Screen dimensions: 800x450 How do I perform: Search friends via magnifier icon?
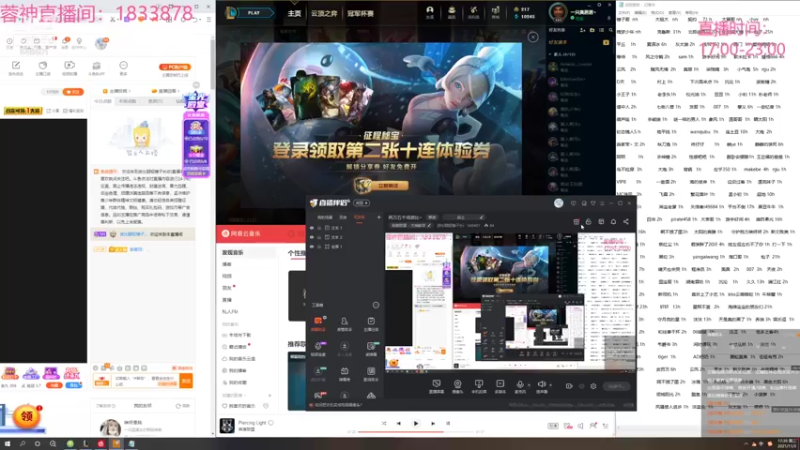pyautogui.click(x=611, y=31)
